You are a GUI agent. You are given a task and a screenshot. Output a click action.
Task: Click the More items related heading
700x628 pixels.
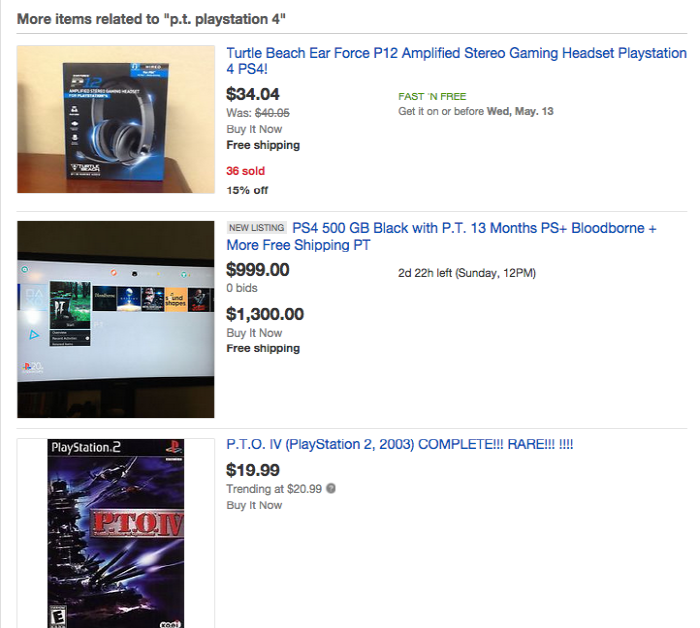(151, 19)
